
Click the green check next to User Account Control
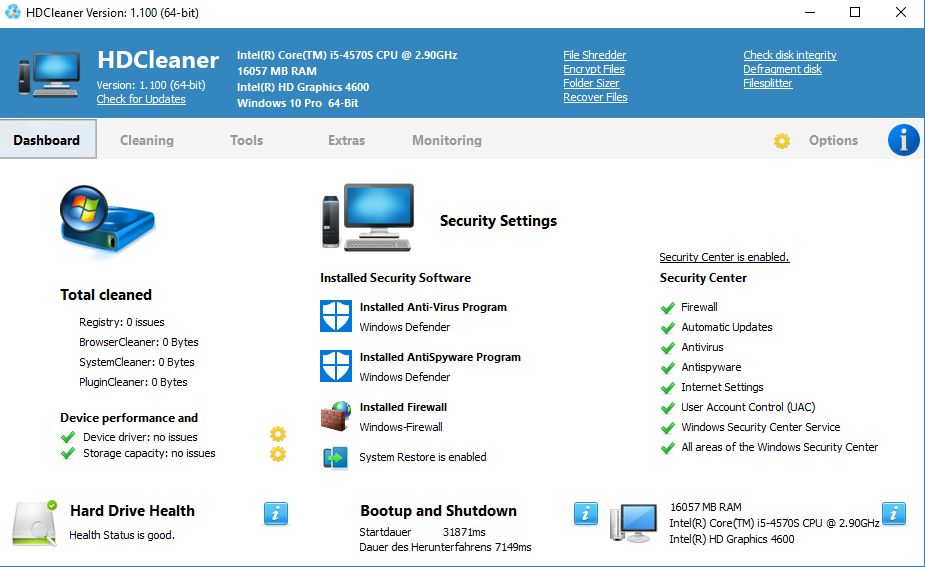[668, 408]
